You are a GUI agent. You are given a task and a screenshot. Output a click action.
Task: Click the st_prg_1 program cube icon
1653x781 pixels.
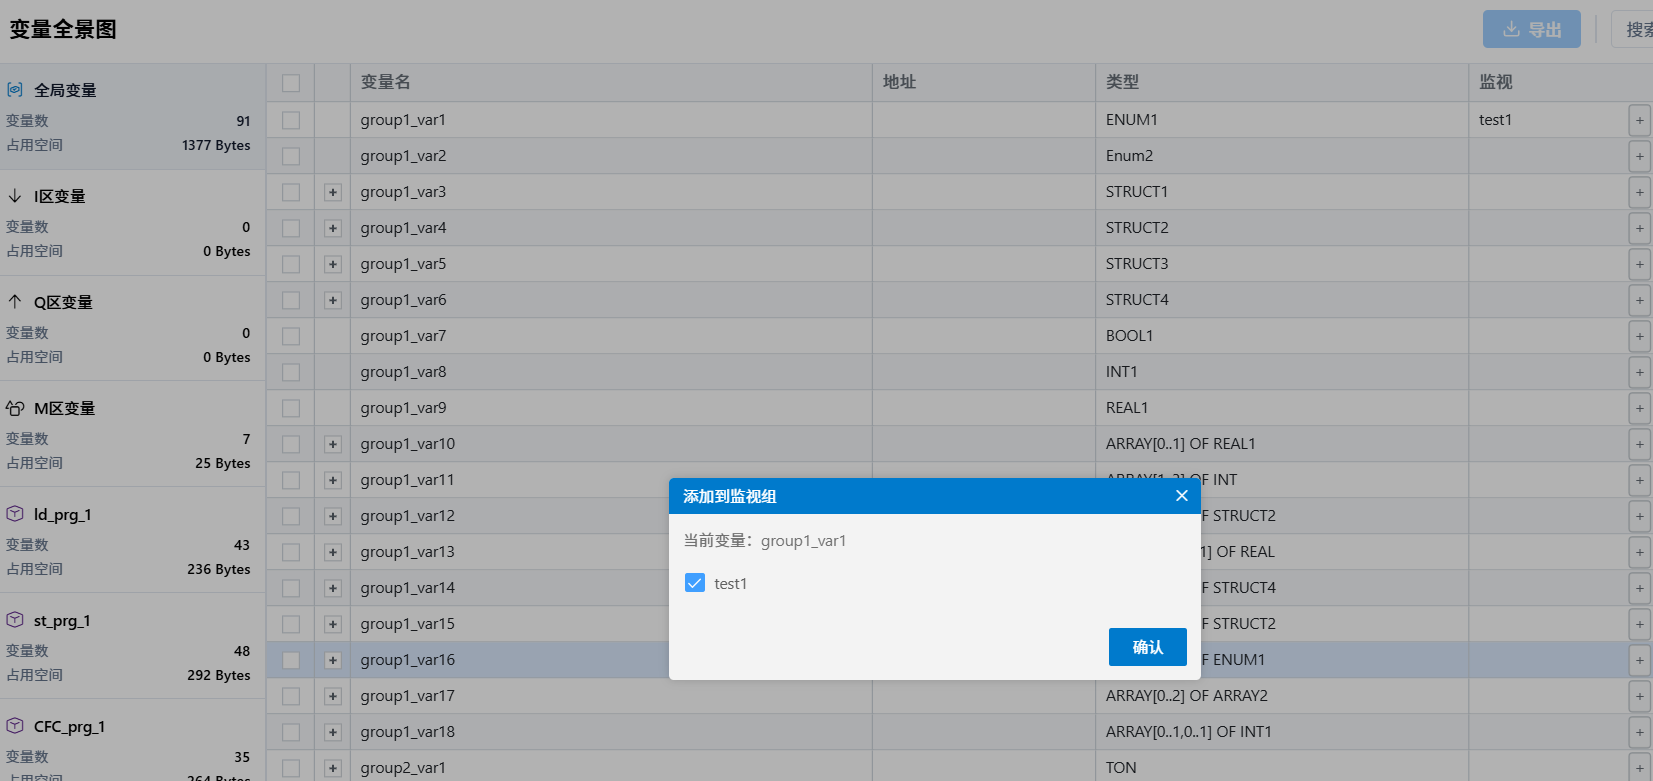pyautogui.click(x=15, y=620)
